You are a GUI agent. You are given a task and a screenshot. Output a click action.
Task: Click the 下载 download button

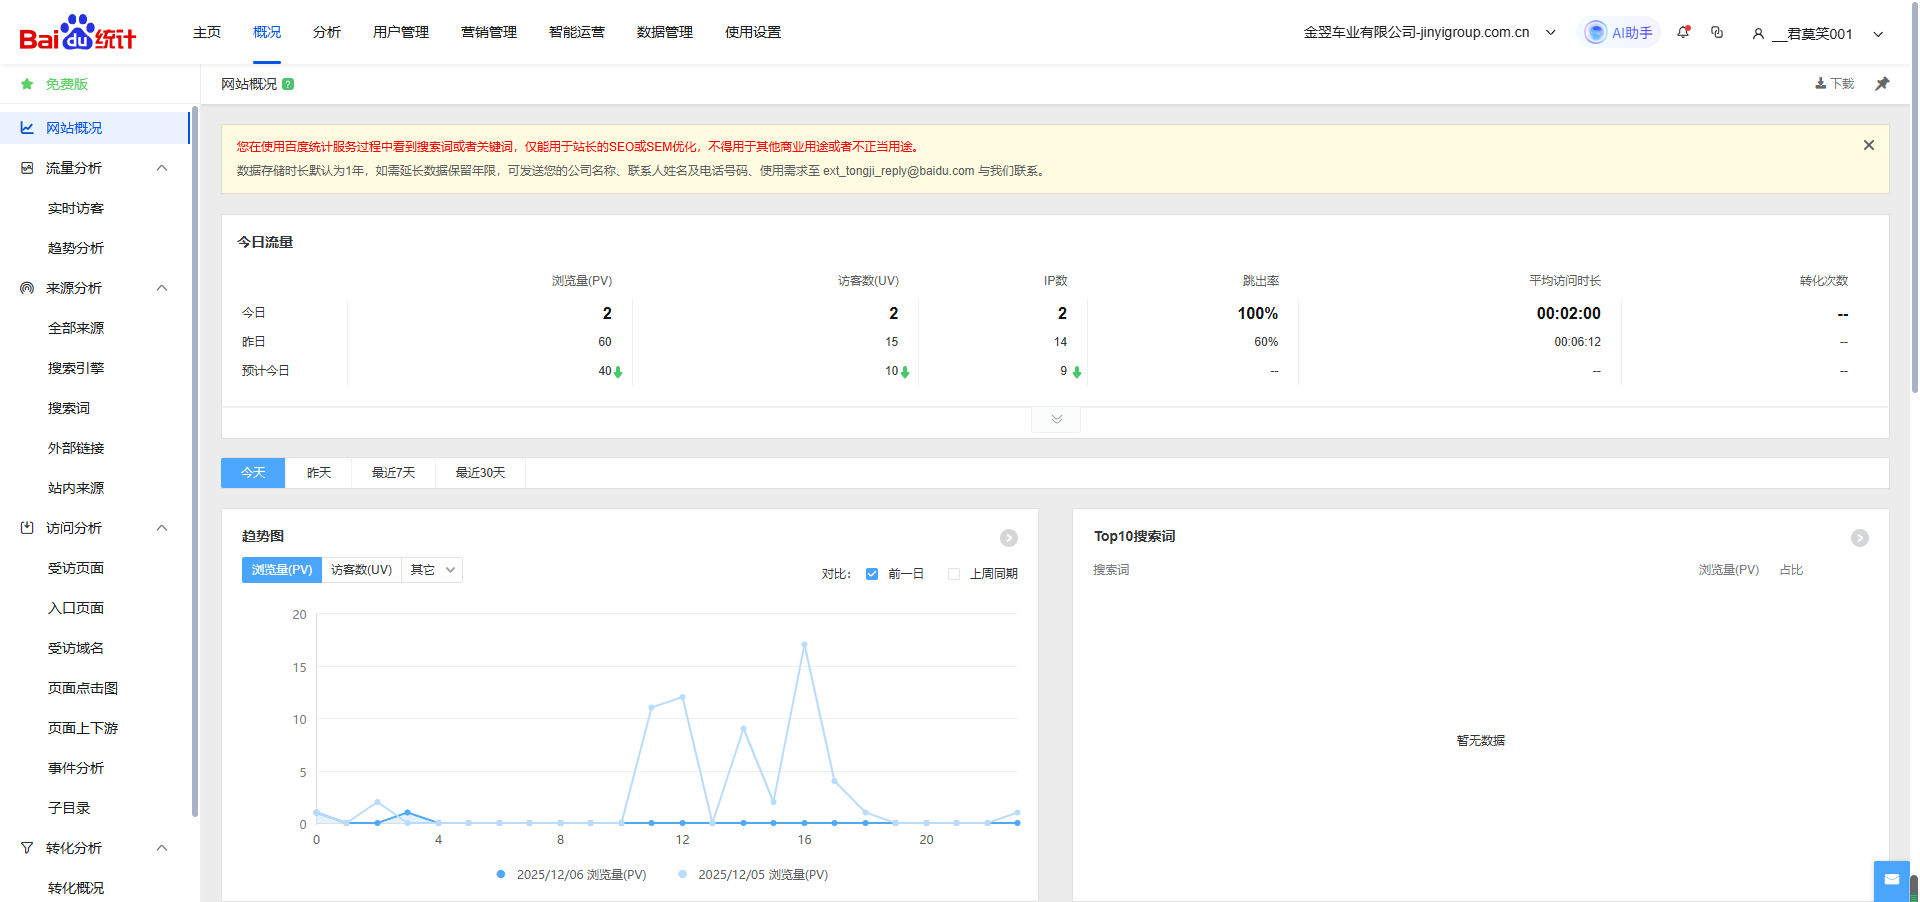(1835, 84)
